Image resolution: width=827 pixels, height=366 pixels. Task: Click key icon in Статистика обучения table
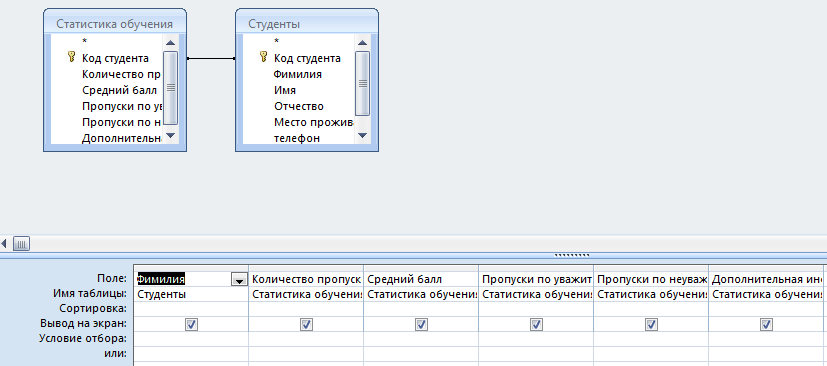click(72, 57)
